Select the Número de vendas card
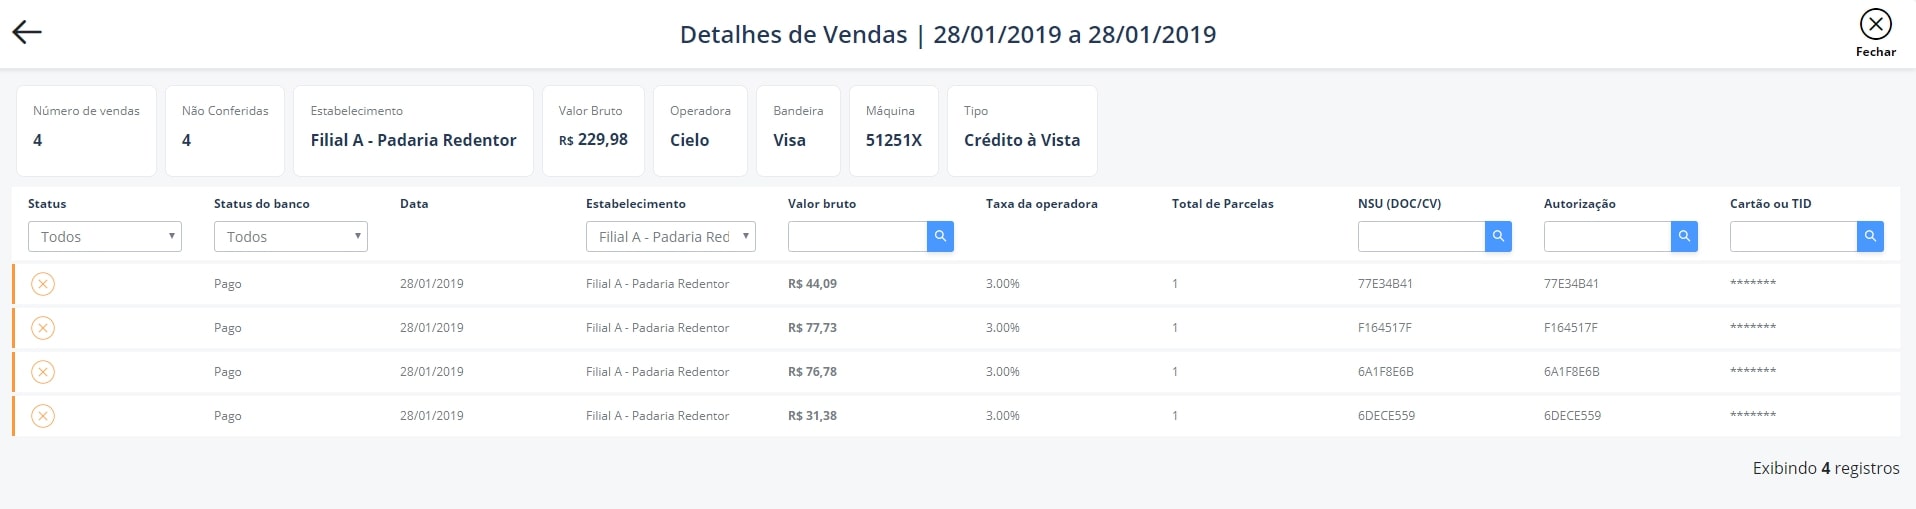 click(x=86, y=130)
